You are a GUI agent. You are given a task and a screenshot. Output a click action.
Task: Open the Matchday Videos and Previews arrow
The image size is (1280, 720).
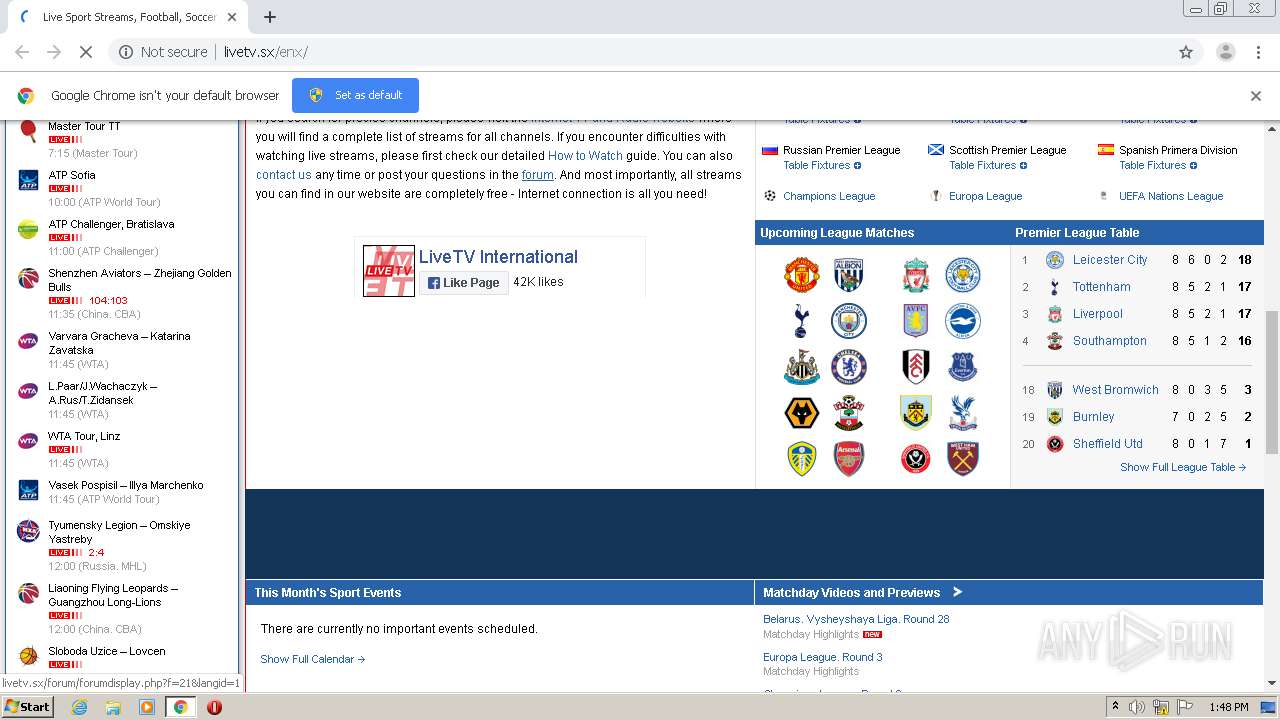957,592
